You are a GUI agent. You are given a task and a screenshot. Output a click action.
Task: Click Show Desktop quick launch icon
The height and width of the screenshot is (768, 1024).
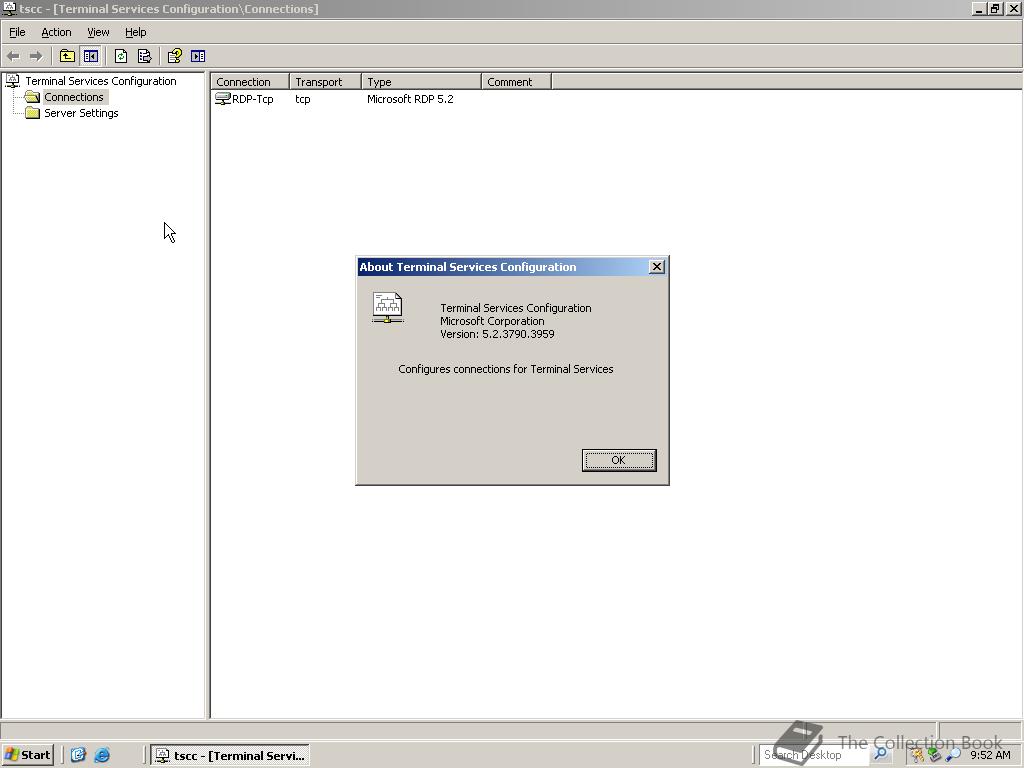78,755
